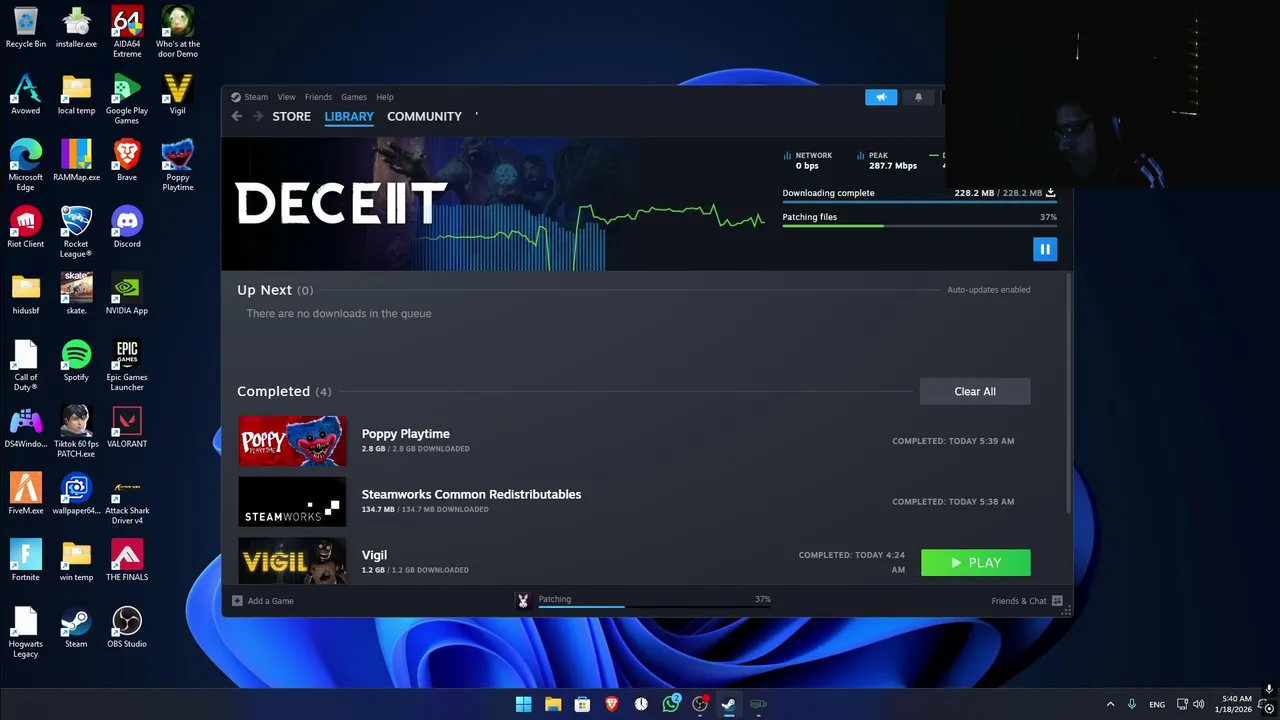
Task: Open Poppy Playtime desktop shortcut
Action: [178, 165]
